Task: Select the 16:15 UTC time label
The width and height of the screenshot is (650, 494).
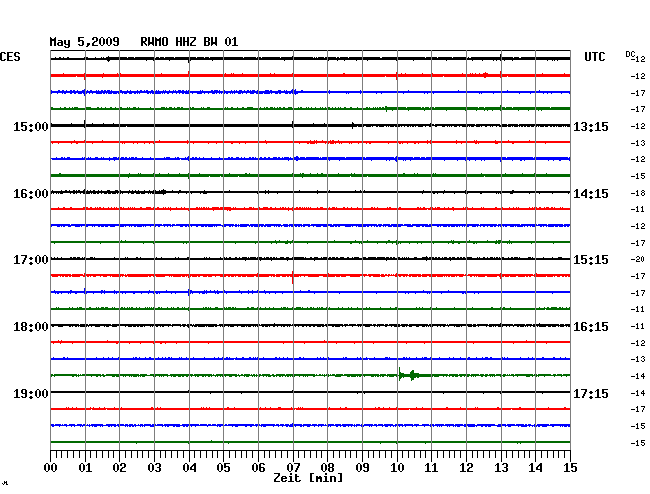Action: point(591,327)
